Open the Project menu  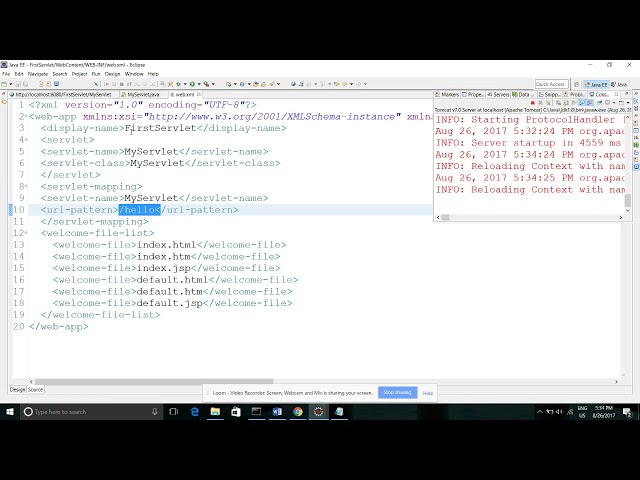coord(80,74)
